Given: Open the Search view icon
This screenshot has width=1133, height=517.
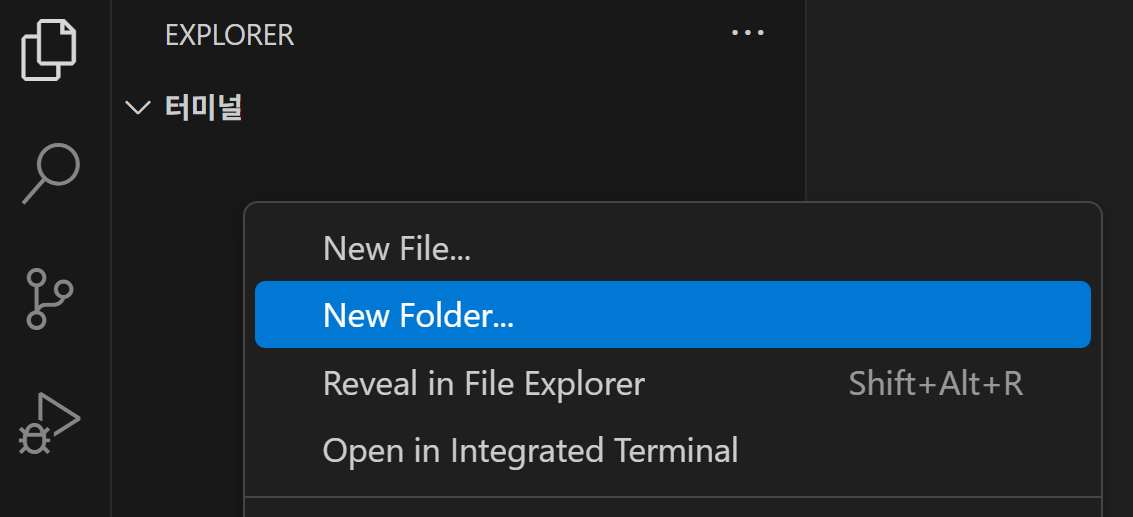Looking at the screenshot, I should click(x=50, y=173).
